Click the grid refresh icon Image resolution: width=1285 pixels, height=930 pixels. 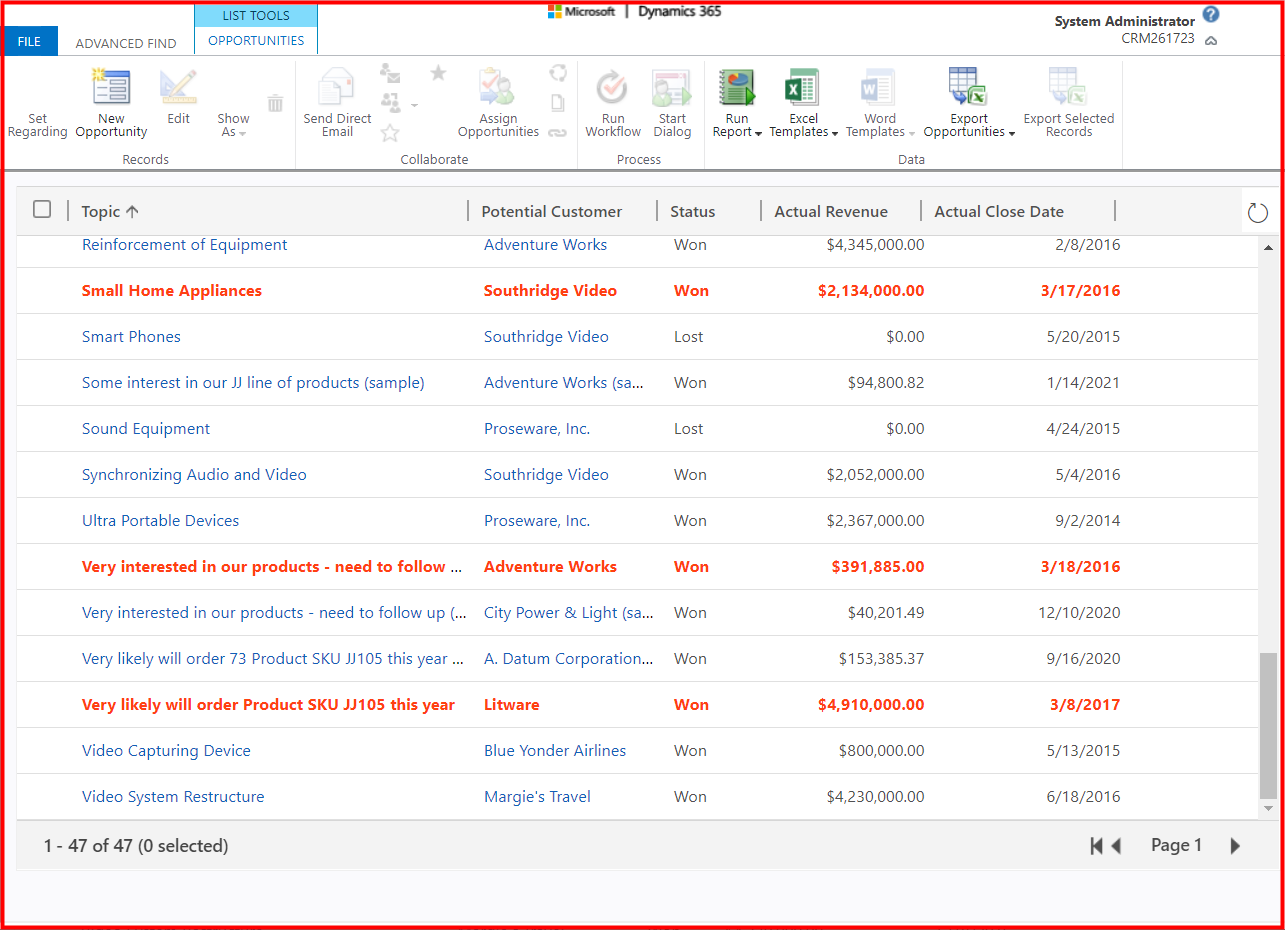1258,212
